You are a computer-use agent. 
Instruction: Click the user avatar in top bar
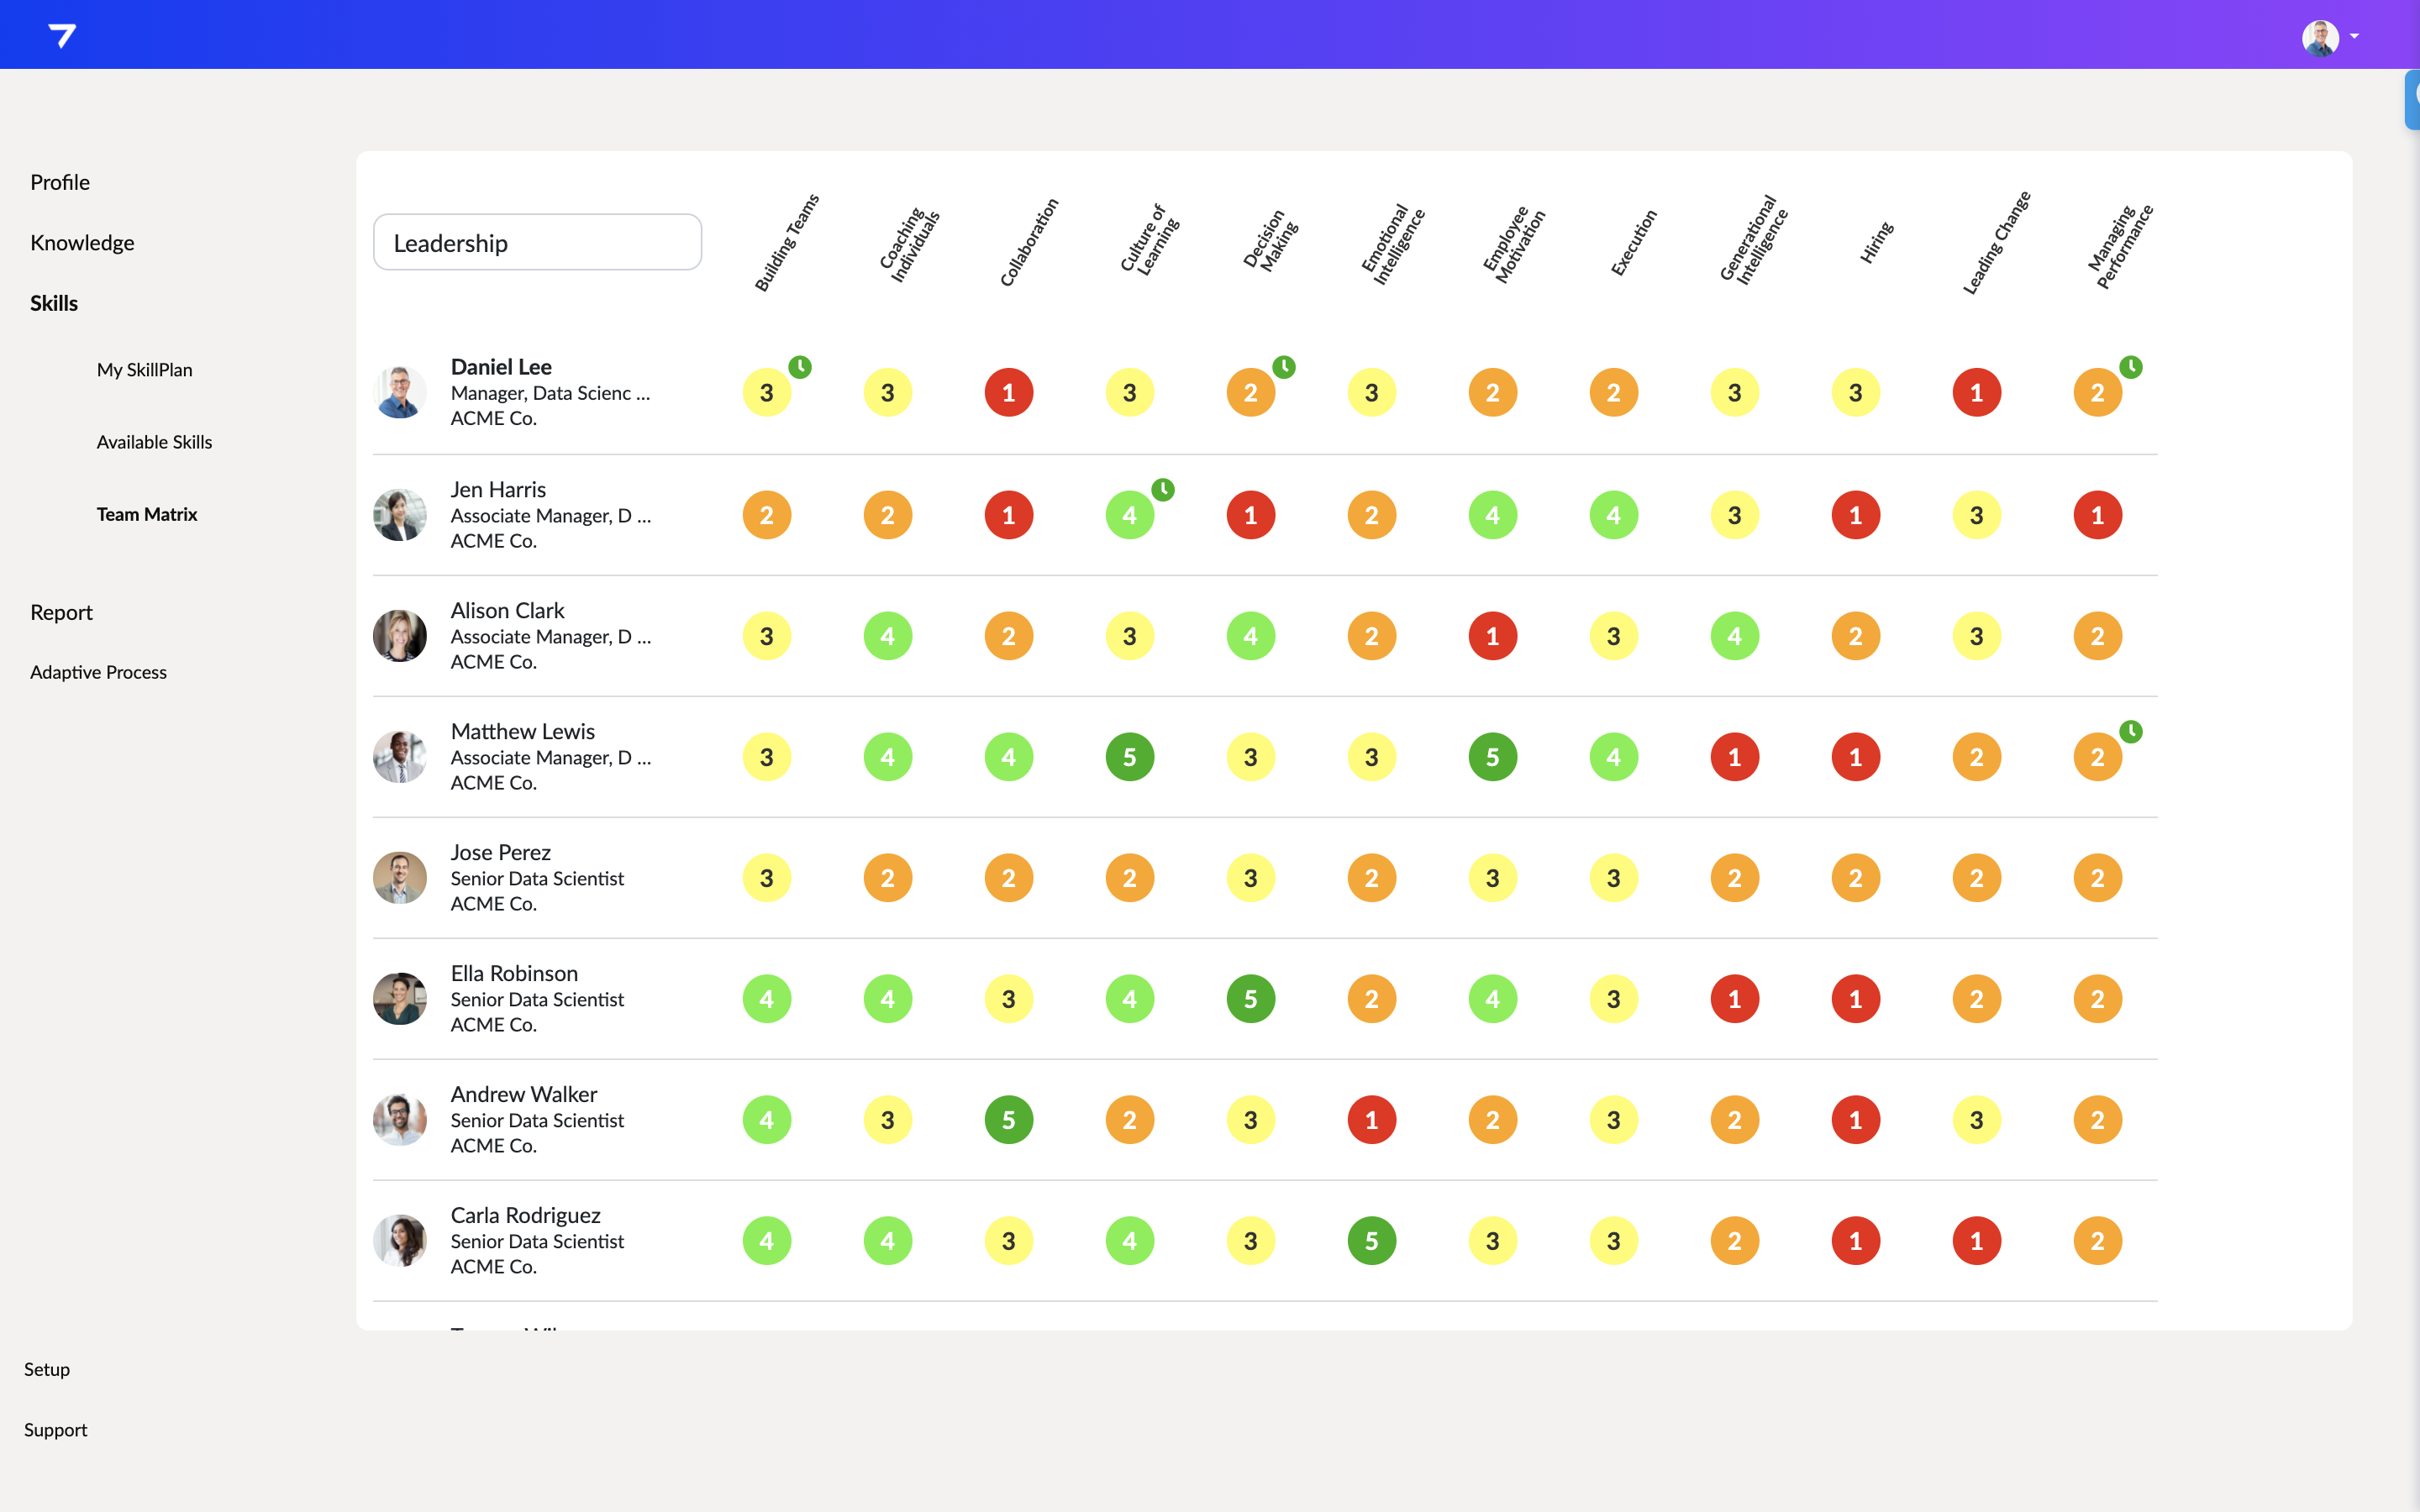pyautogui.click(x=2319, y=37)
